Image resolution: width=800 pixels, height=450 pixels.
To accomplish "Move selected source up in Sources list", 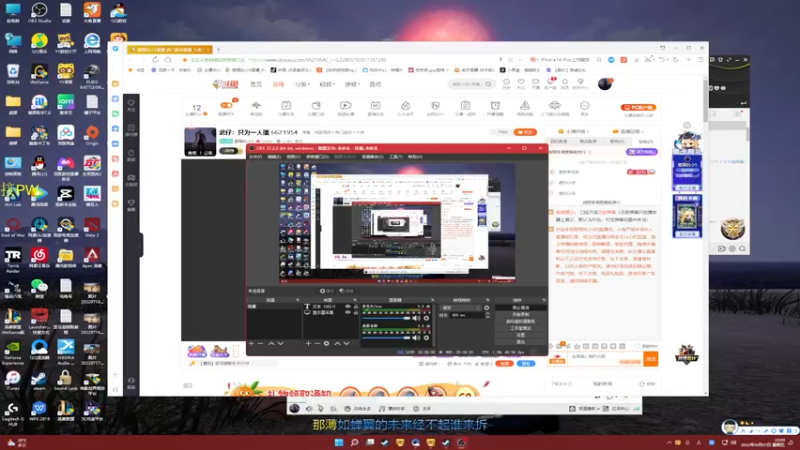I will point(337,343).
